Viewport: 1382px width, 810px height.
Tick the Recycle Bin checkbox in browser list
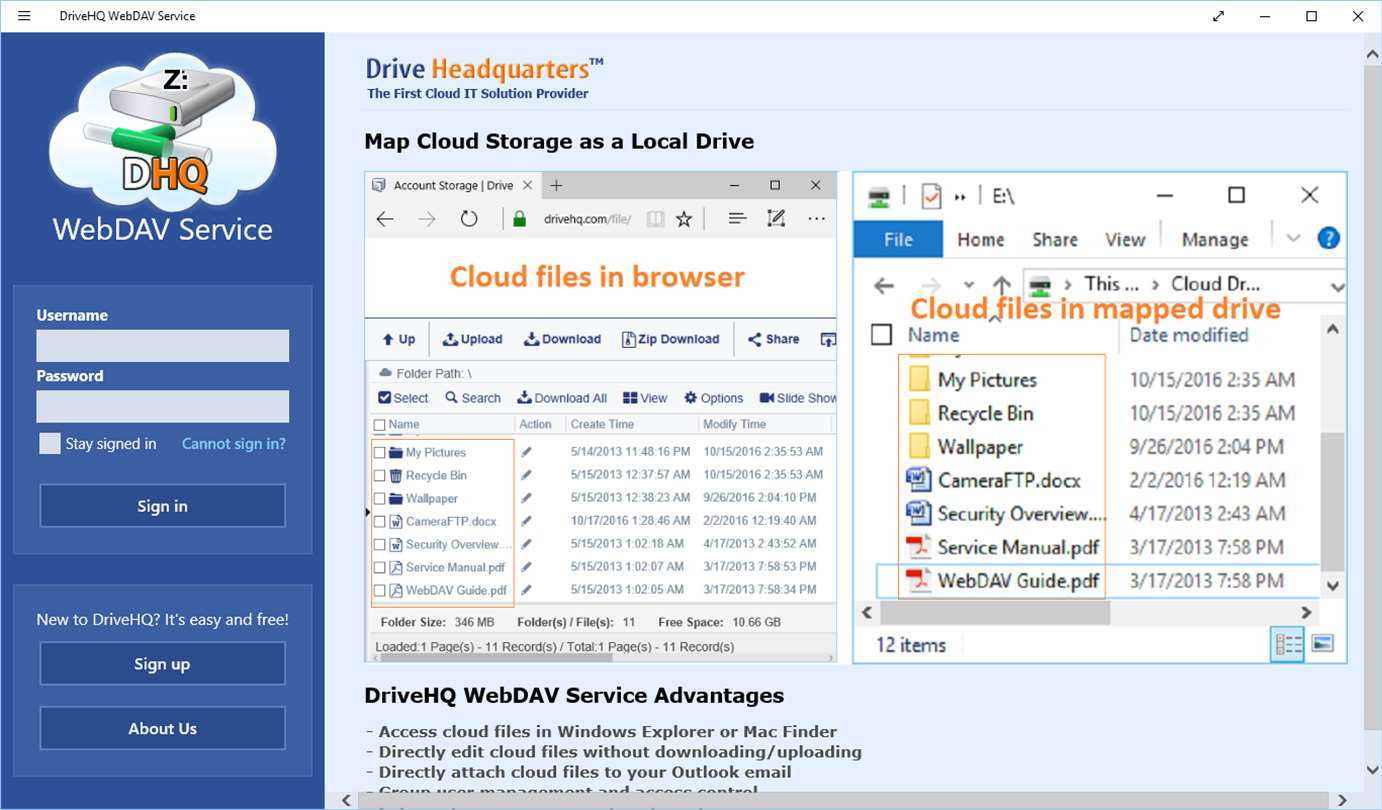click(379, 476)
